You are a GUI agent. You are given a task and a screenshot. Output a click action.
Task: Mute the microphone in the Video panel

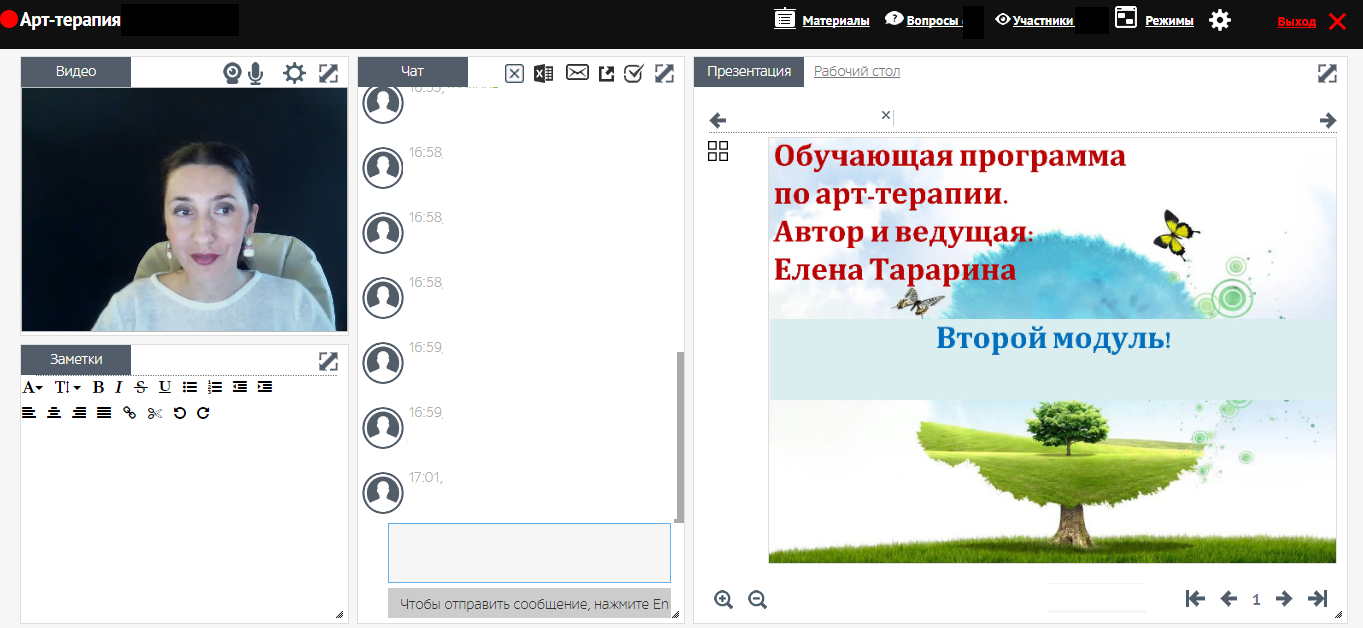[x=255, y=73]
